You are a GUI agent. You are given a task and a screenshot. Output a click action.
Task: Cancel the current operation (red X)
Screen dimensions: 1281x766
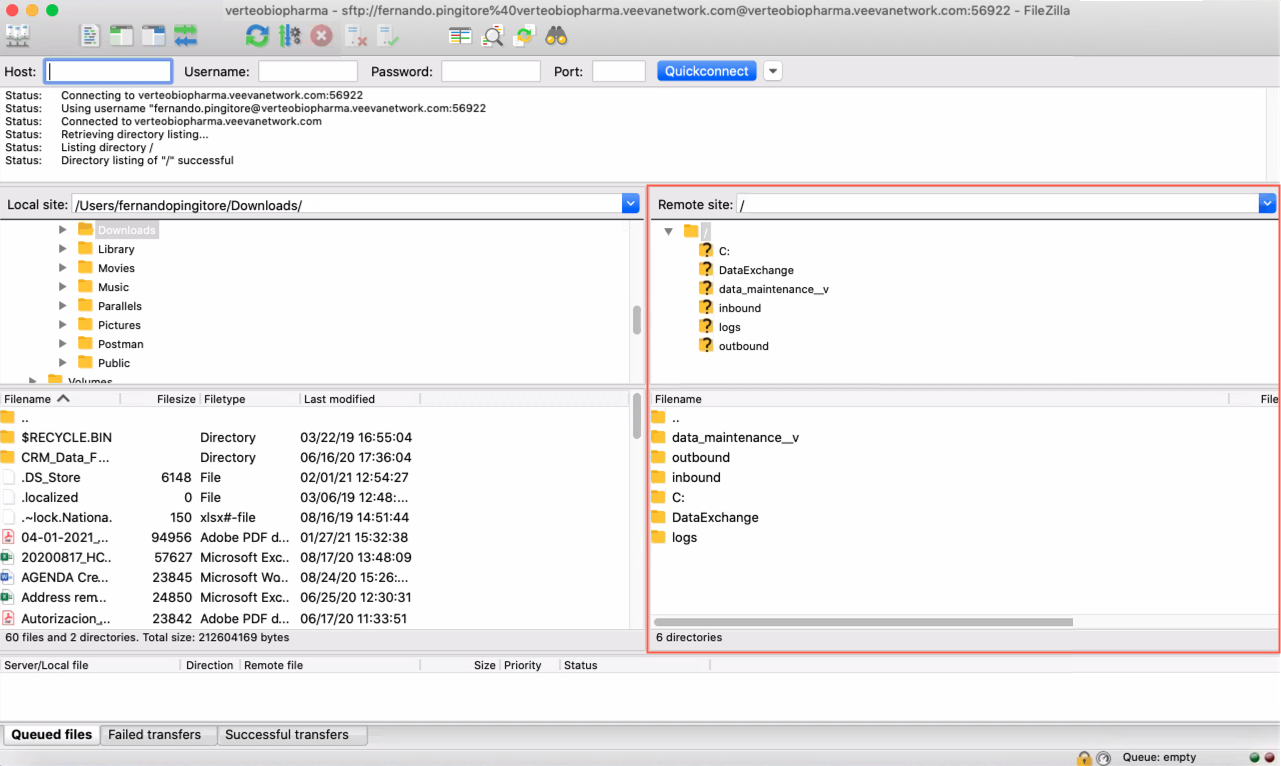(x=321, y=36)
